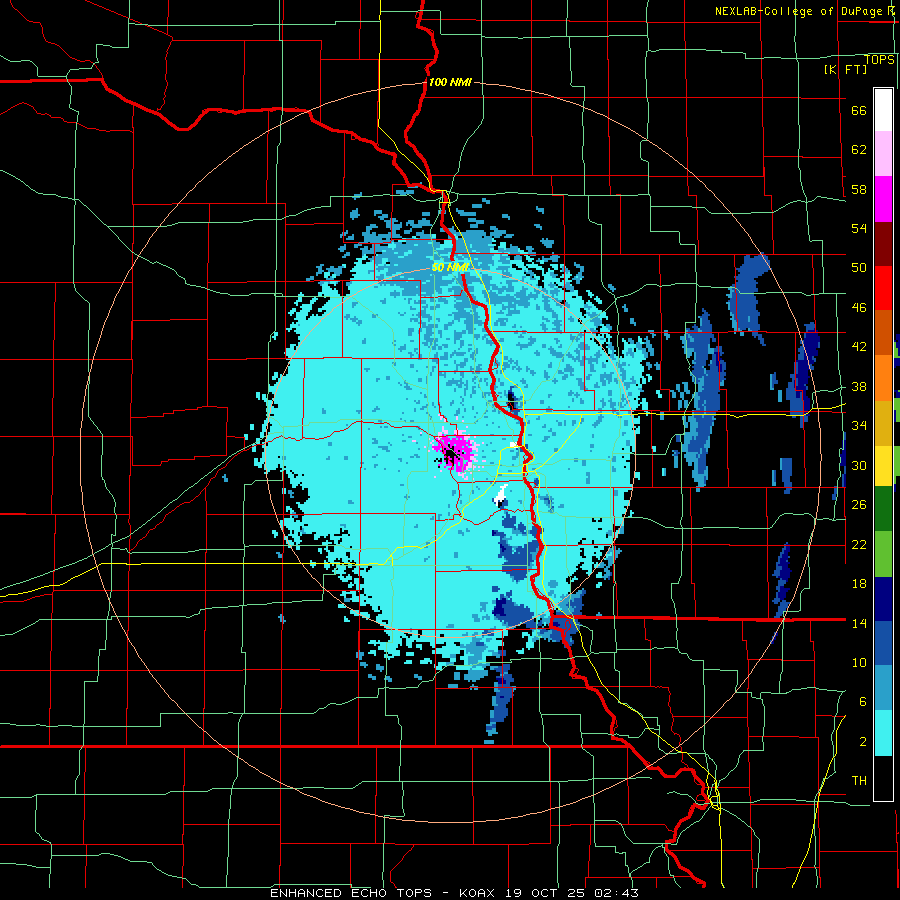Viewport: 900px width, 900px height.
Task: Click the "66" legend value
Action: coord(859,110)
